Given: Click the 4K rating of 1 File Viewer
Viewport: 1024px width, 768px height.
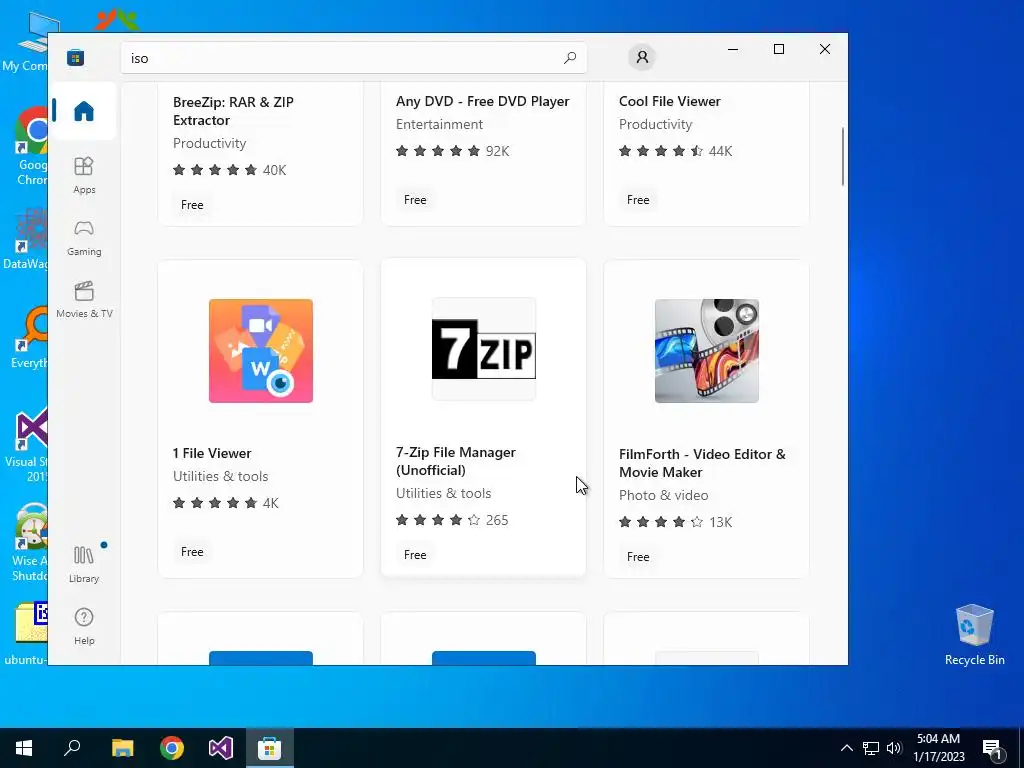Looking at the screenshot, I should pyautogui.click(x=225, y=503).
